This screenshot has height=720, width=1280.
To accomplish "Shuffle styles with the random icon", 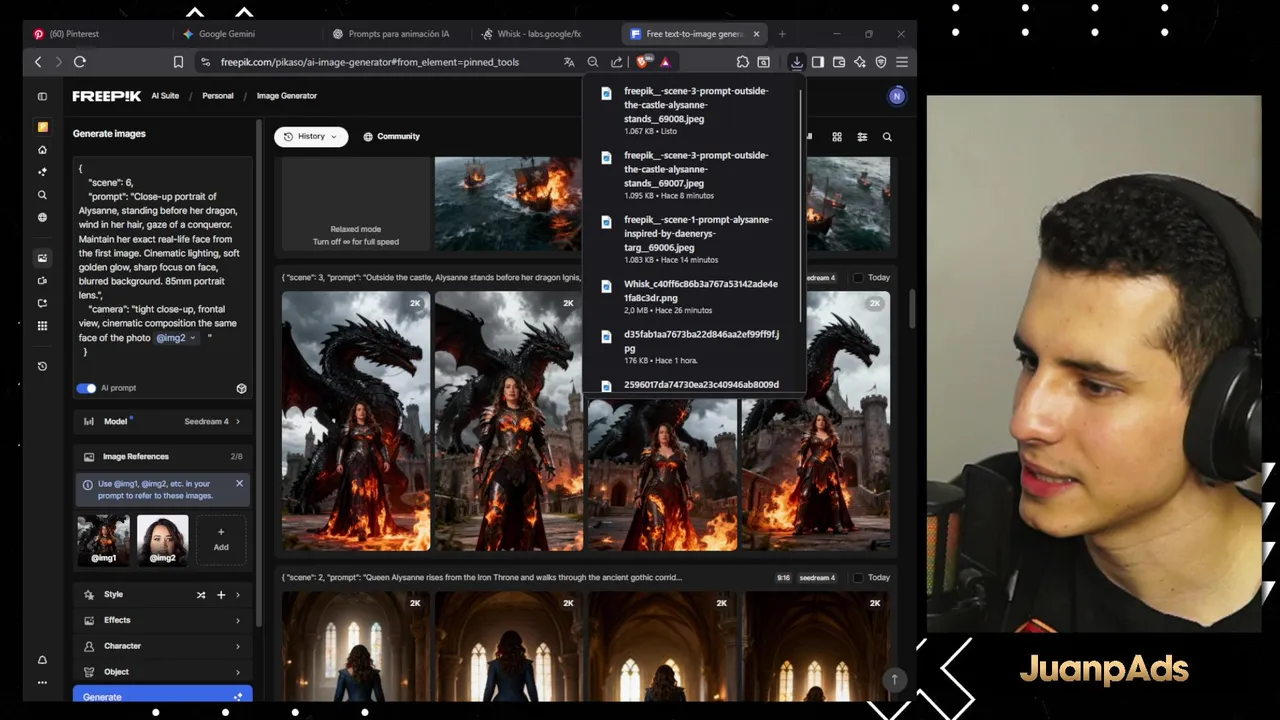I will pyautogui.click(x=201, y=594).
